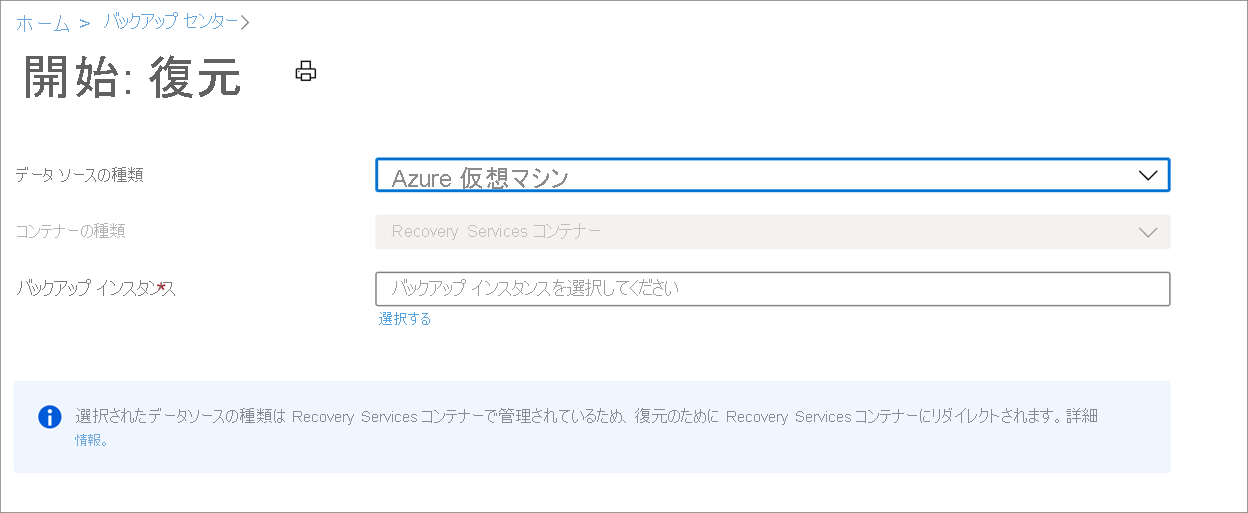The image size is (1248, 513).
Task: Click the blue info icon in the banner
Action: point(50,417)
